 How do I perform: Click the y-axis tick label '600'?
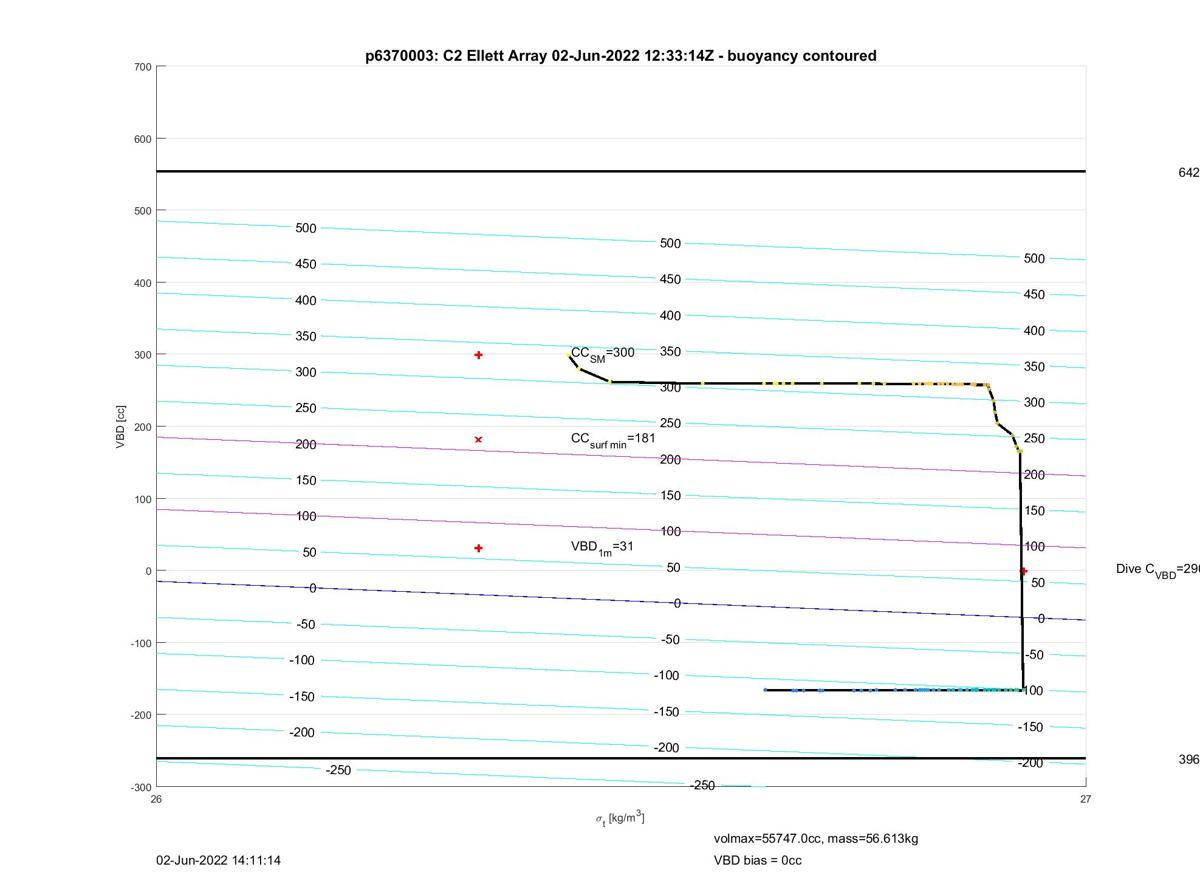point(142,139)
